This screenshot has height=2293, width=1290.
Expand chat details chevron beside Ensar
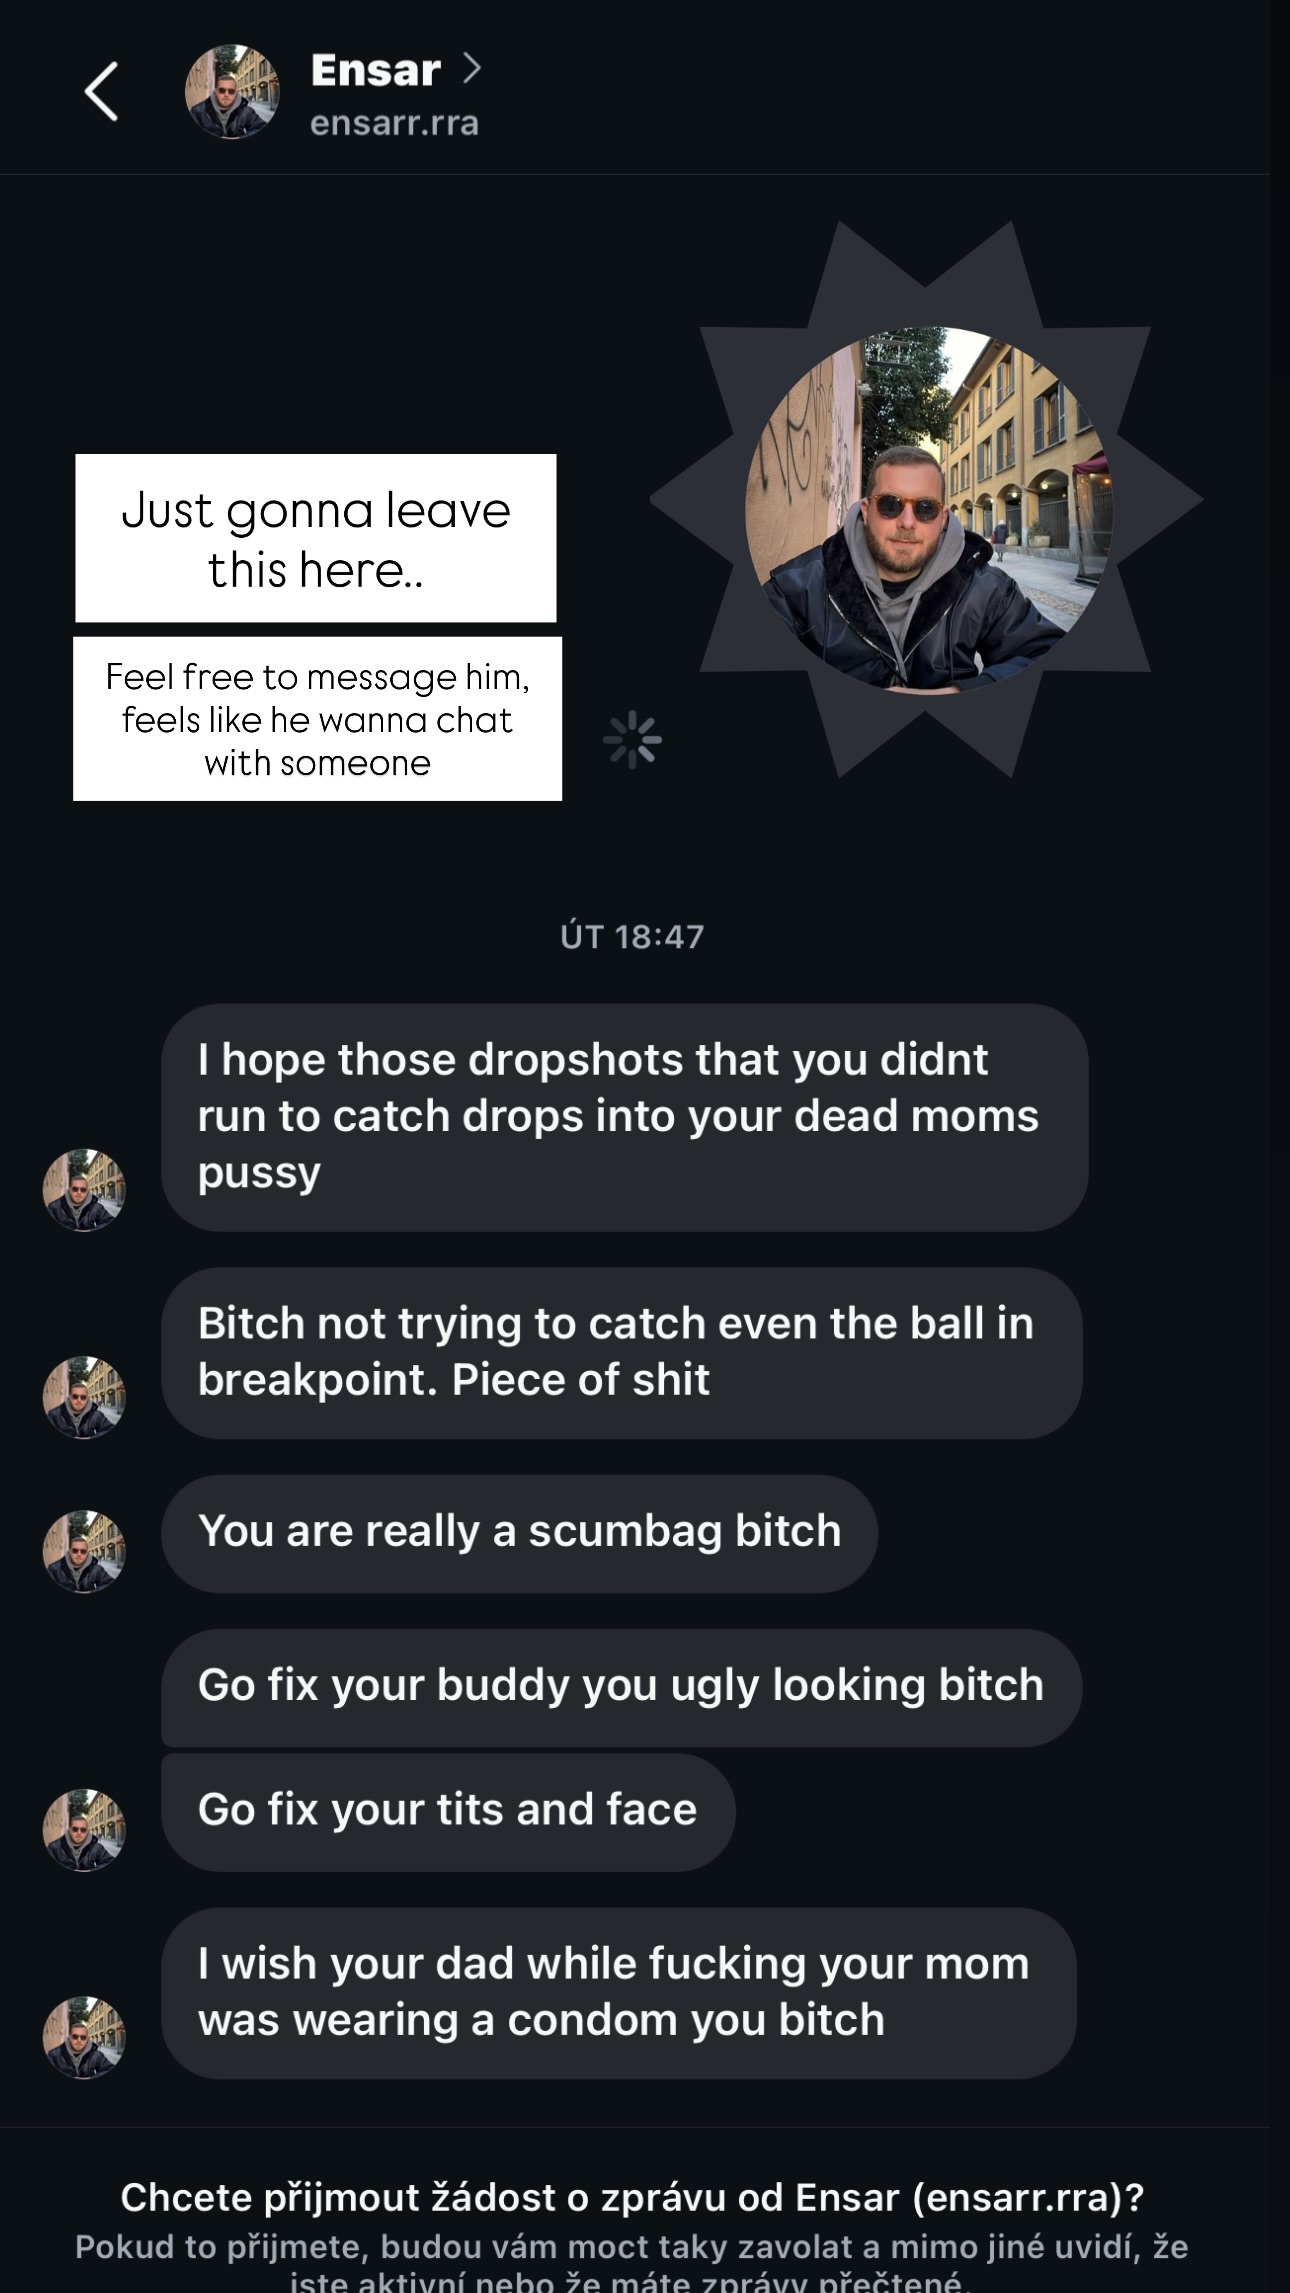pos(472,68)
